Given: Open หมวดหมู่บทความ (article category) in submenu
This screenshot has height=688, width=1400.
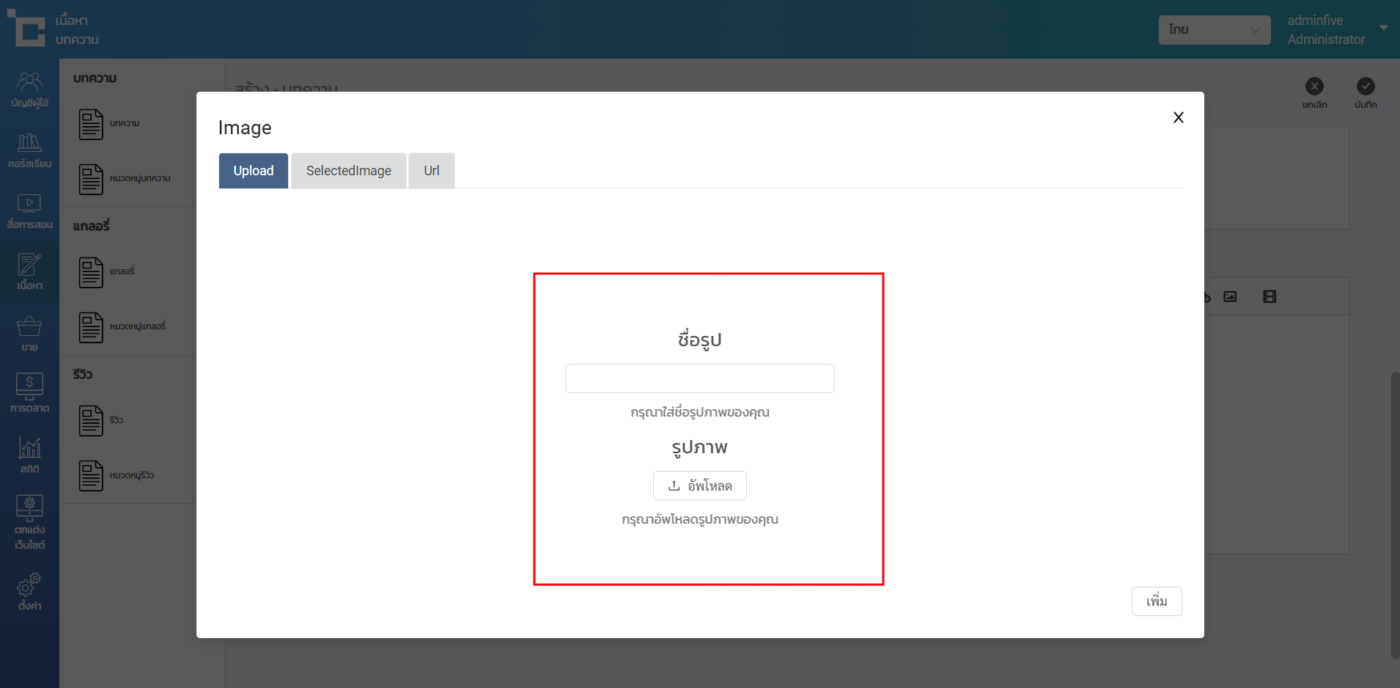Looking at the screenshot, I should pos(125,179).
